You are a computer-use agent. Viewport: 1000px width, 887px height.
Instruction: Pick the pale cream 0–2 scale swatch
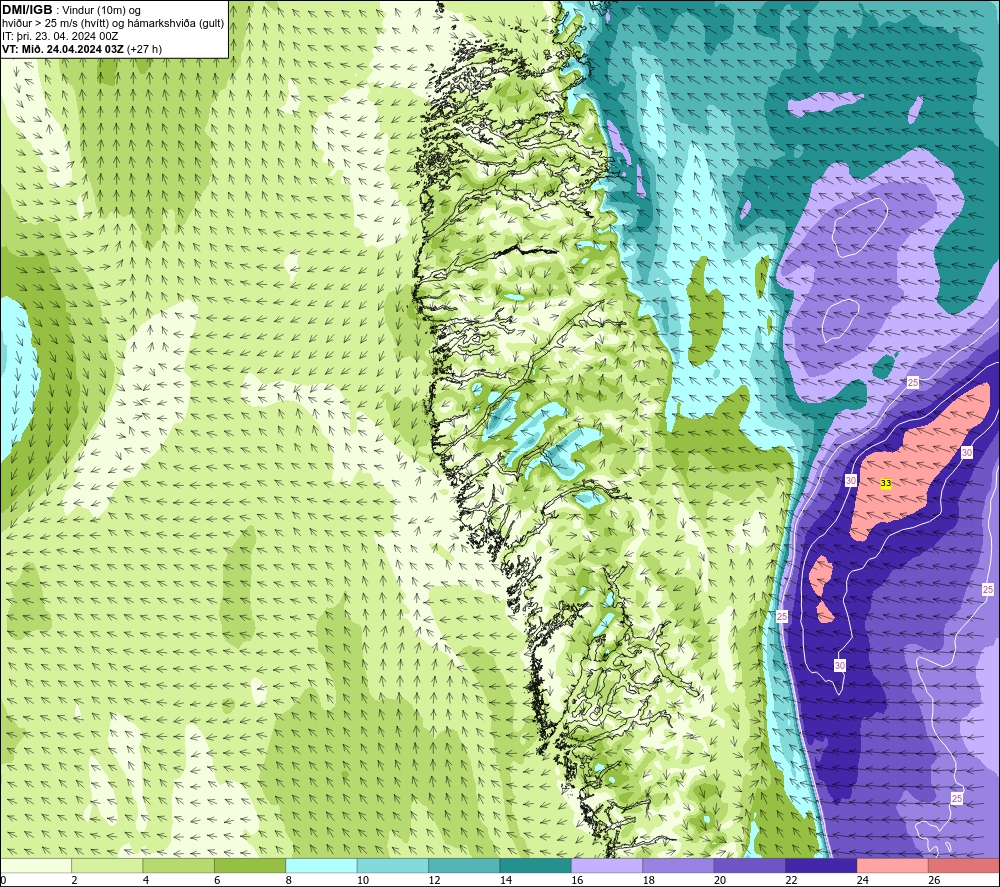pyautogui.click(x=36, y=865)
